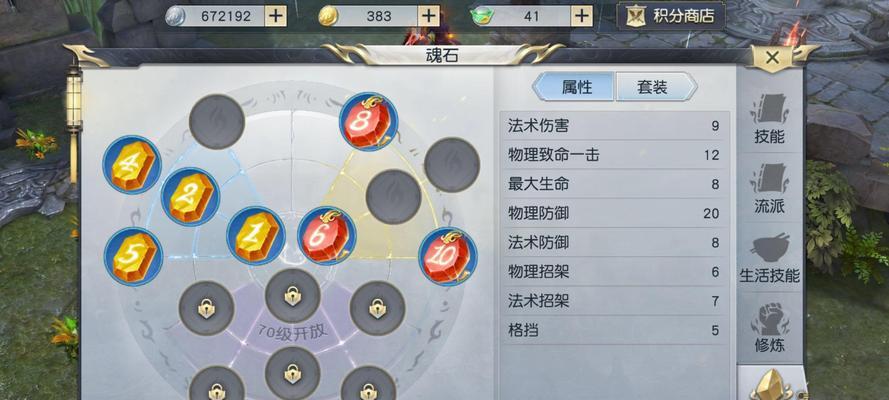The image size is (889, 400).
Task: Select the yellow soul stone numbered 5
Action: (x=133, y=257)
